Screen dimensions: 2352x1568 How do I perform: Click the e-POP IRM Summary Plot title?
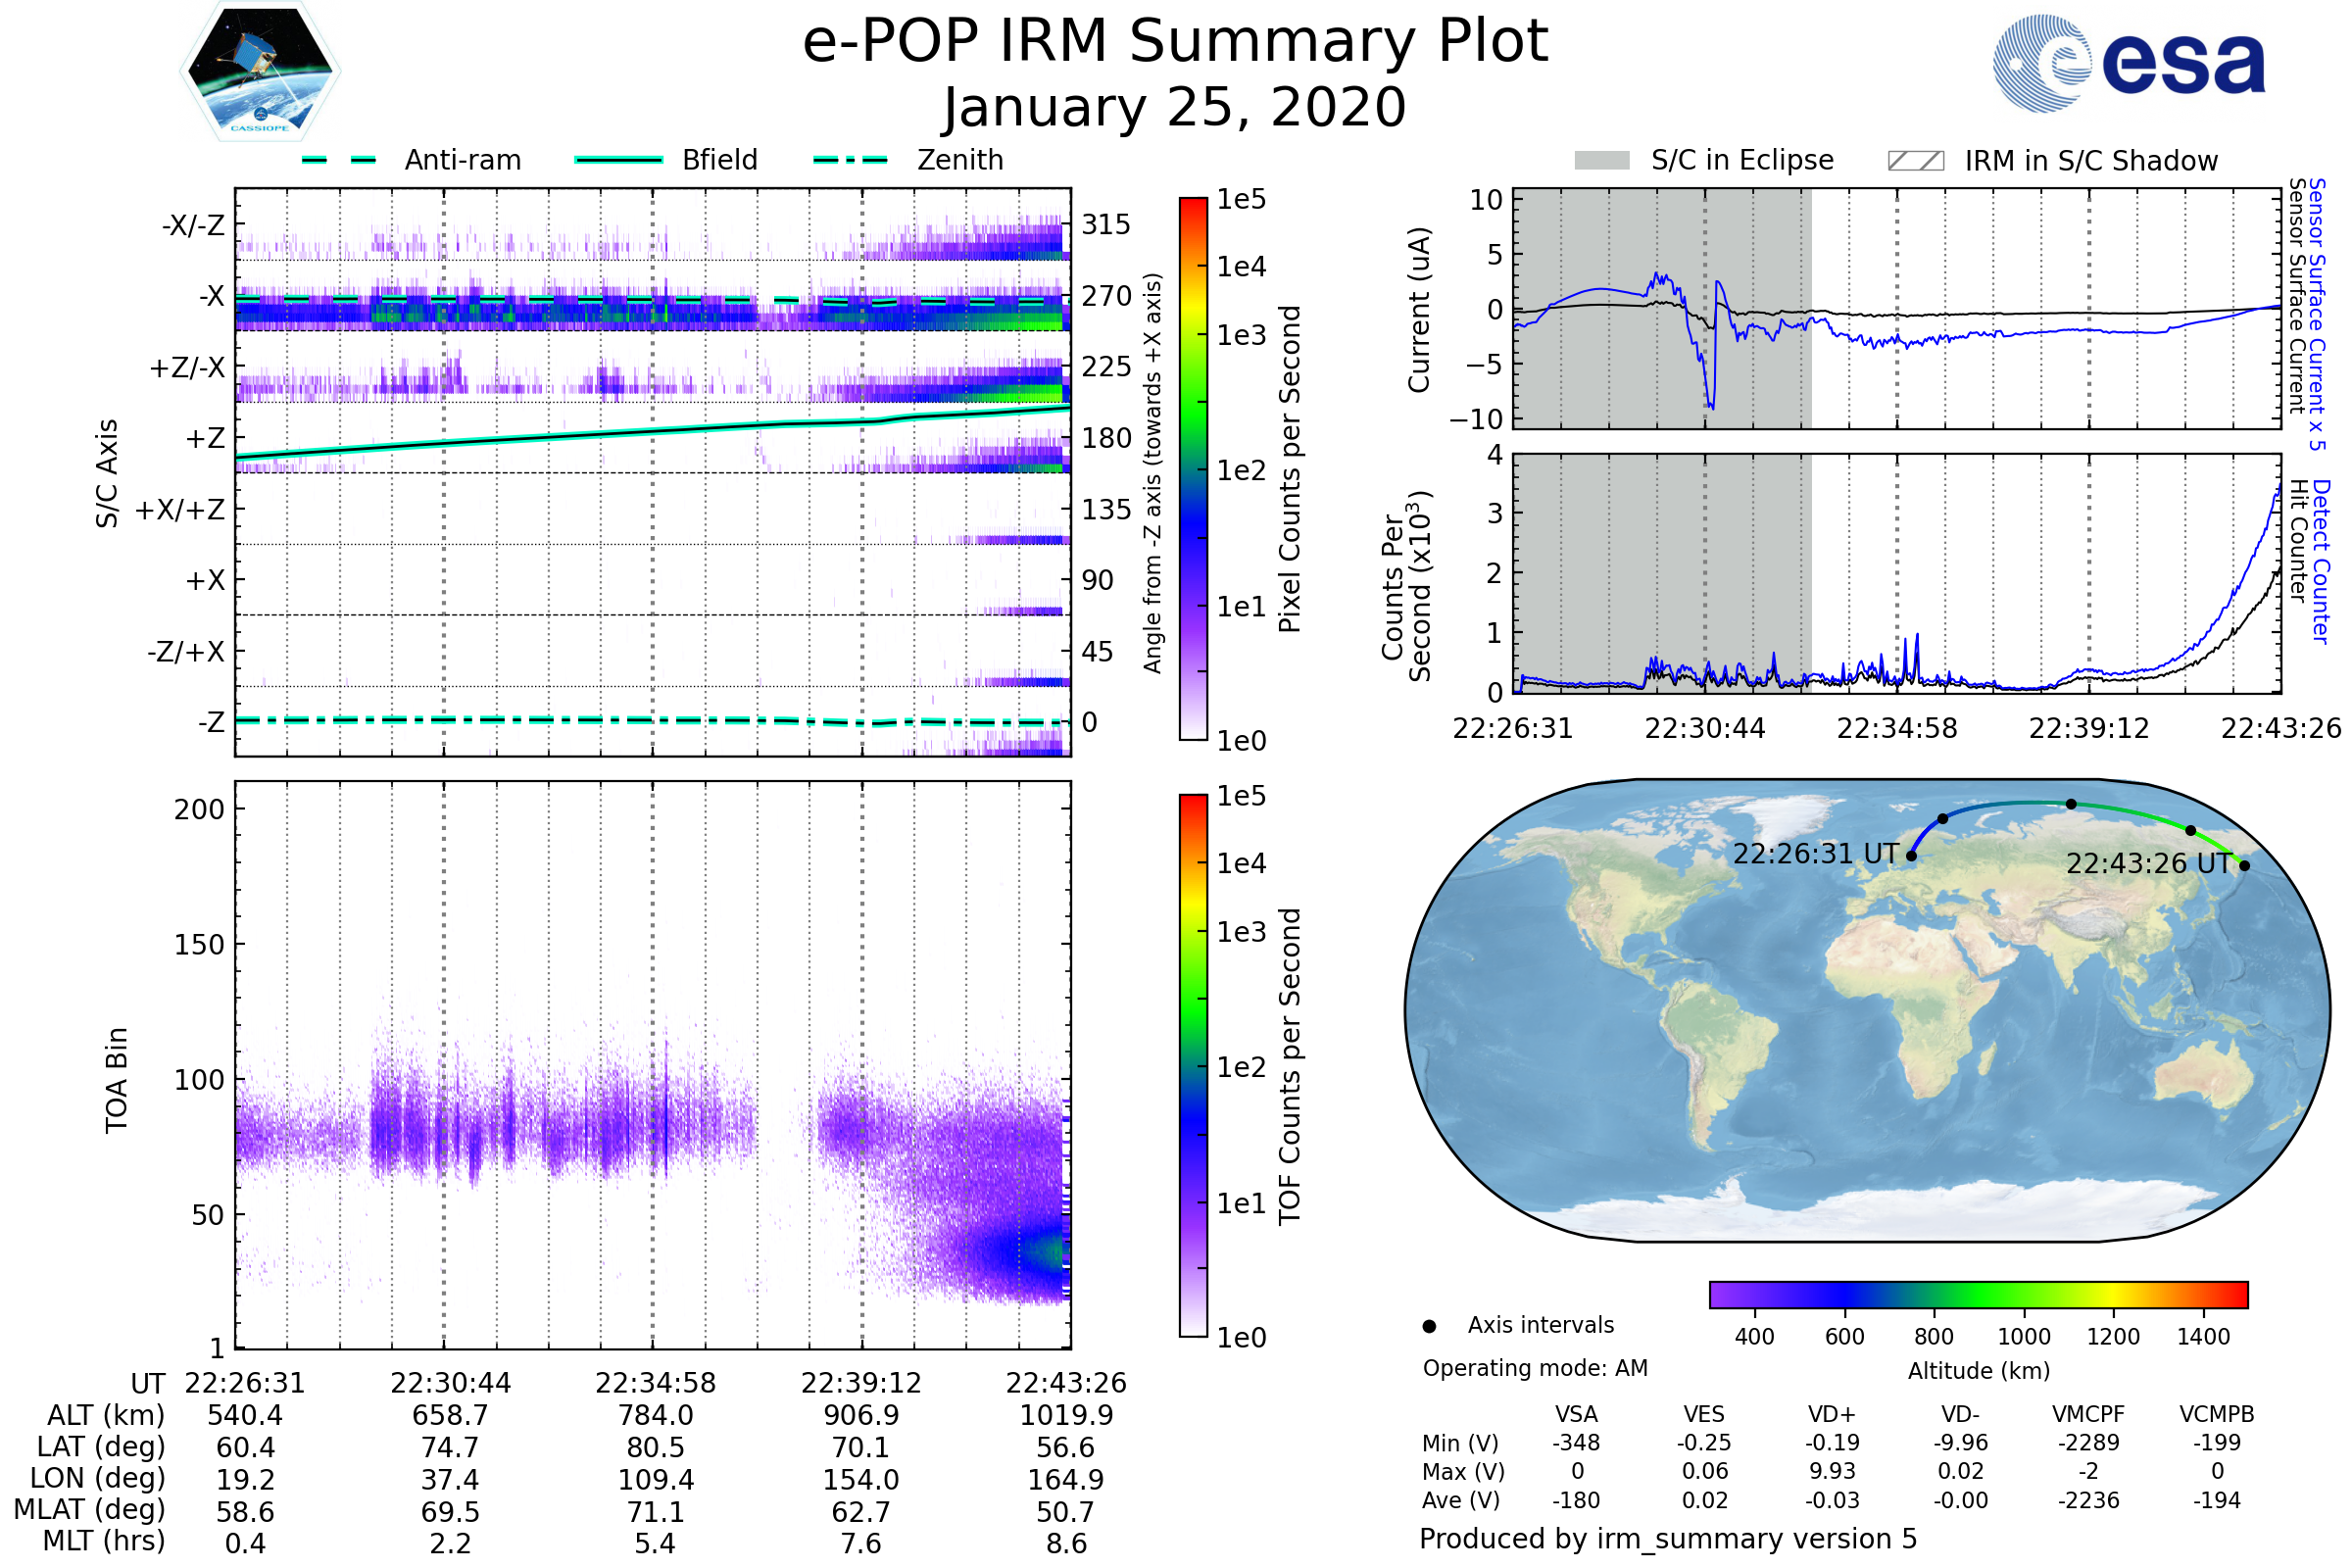tap(1175, 42)
